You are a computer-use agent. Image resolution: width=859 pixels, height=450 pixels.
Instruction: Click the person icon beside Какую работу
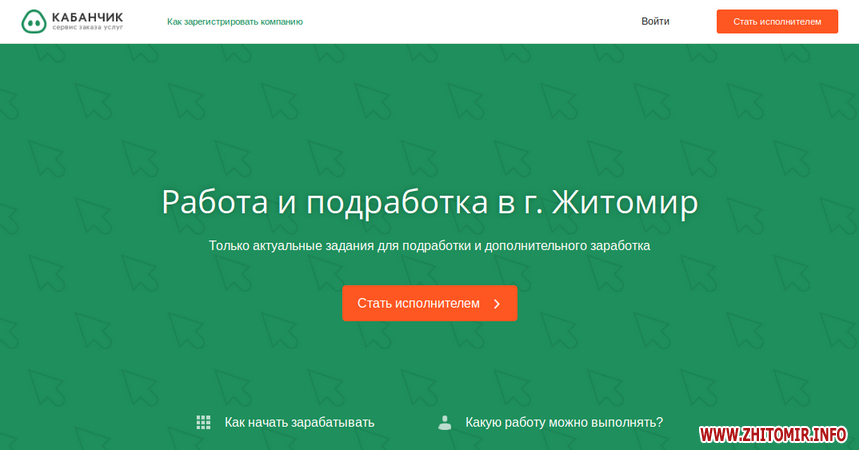[x=445, y=422]
